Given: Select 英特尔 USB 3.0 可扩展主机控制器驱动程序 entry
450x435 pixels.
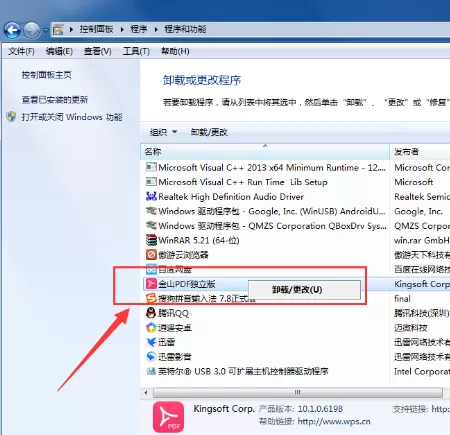Looking at the screenshot, I should 243,371.
